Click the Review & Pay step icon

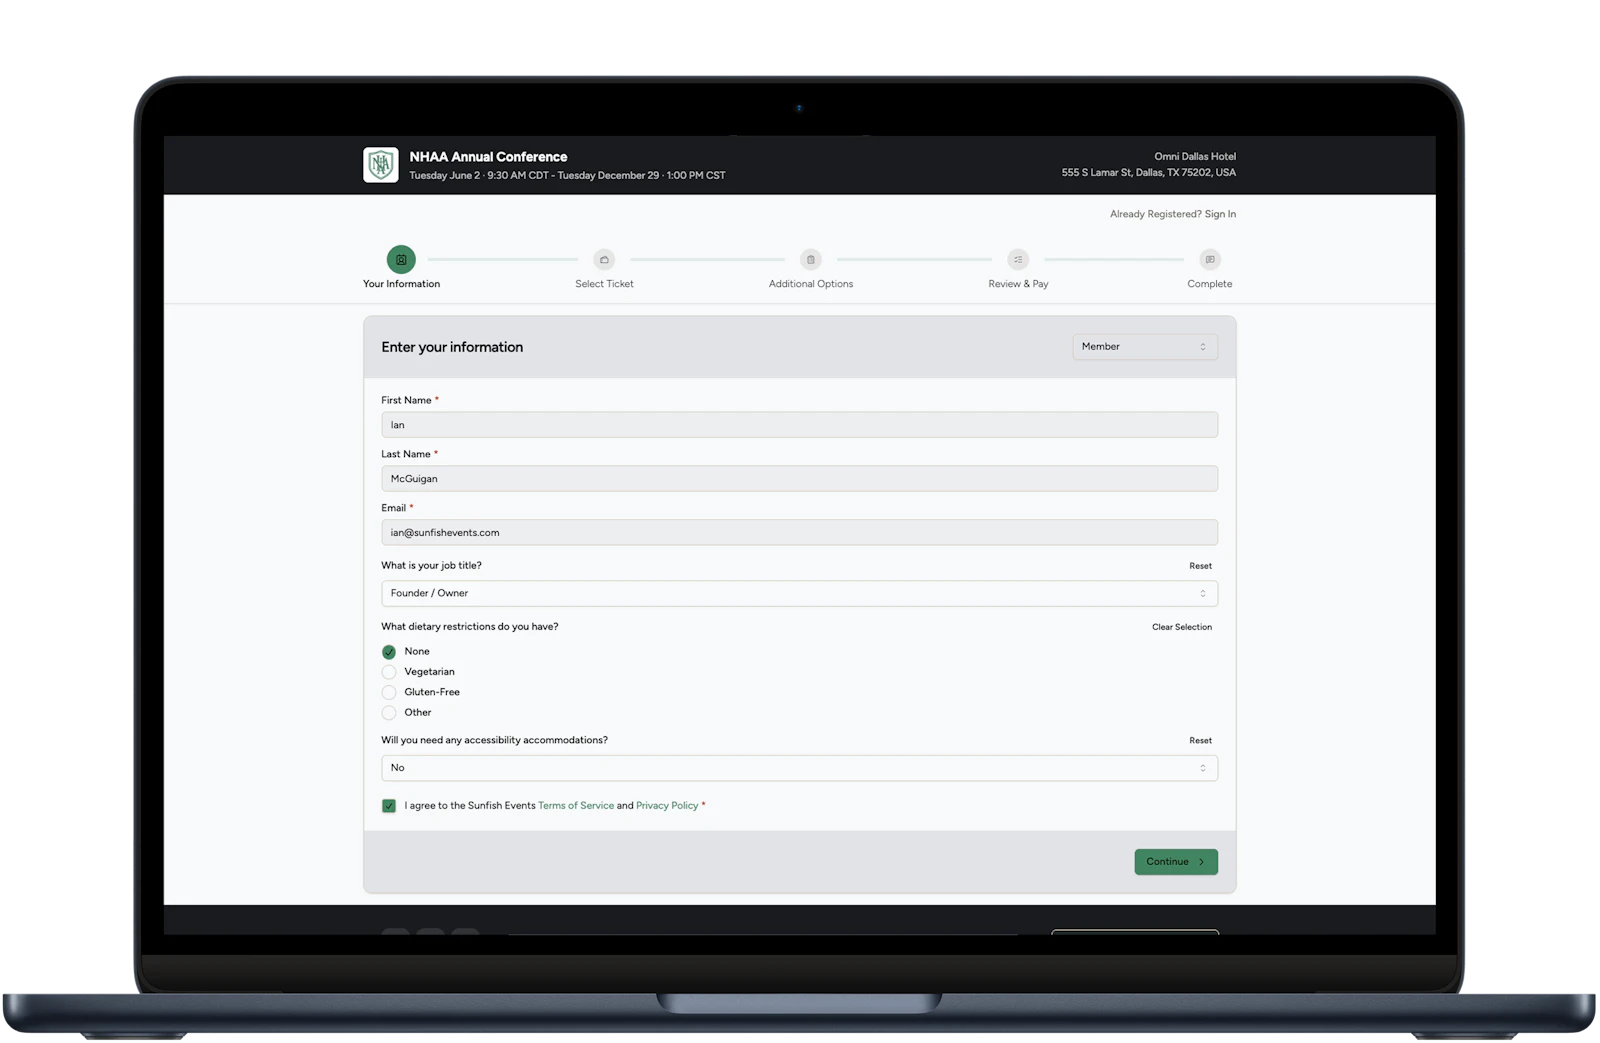pos(1018,260)
